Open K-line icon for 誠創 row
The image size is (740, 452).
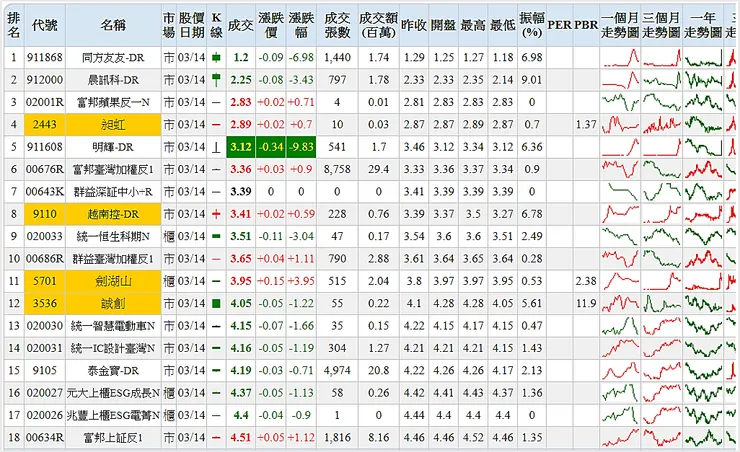216,303
